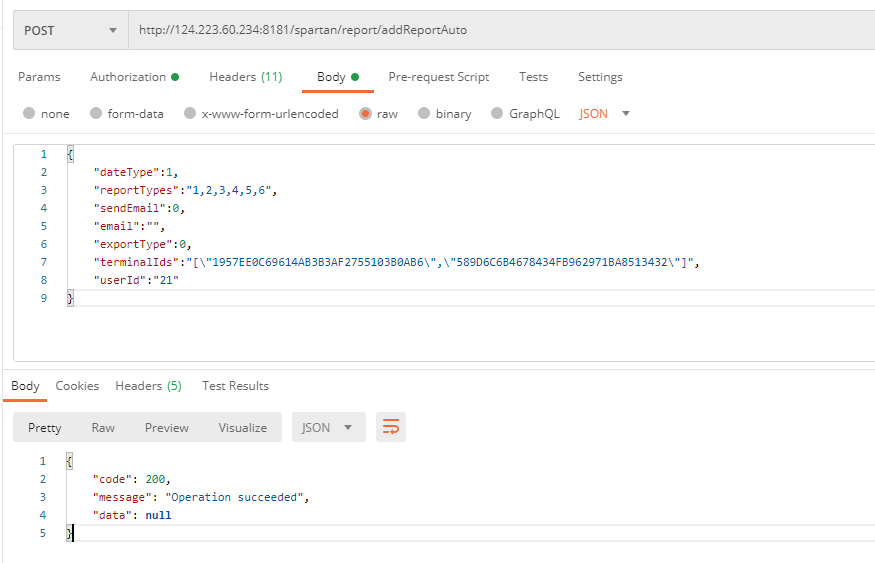Expand the JSON body format dropdown
The width and height of the screenshot is (875, 563).
coord(605,114)
